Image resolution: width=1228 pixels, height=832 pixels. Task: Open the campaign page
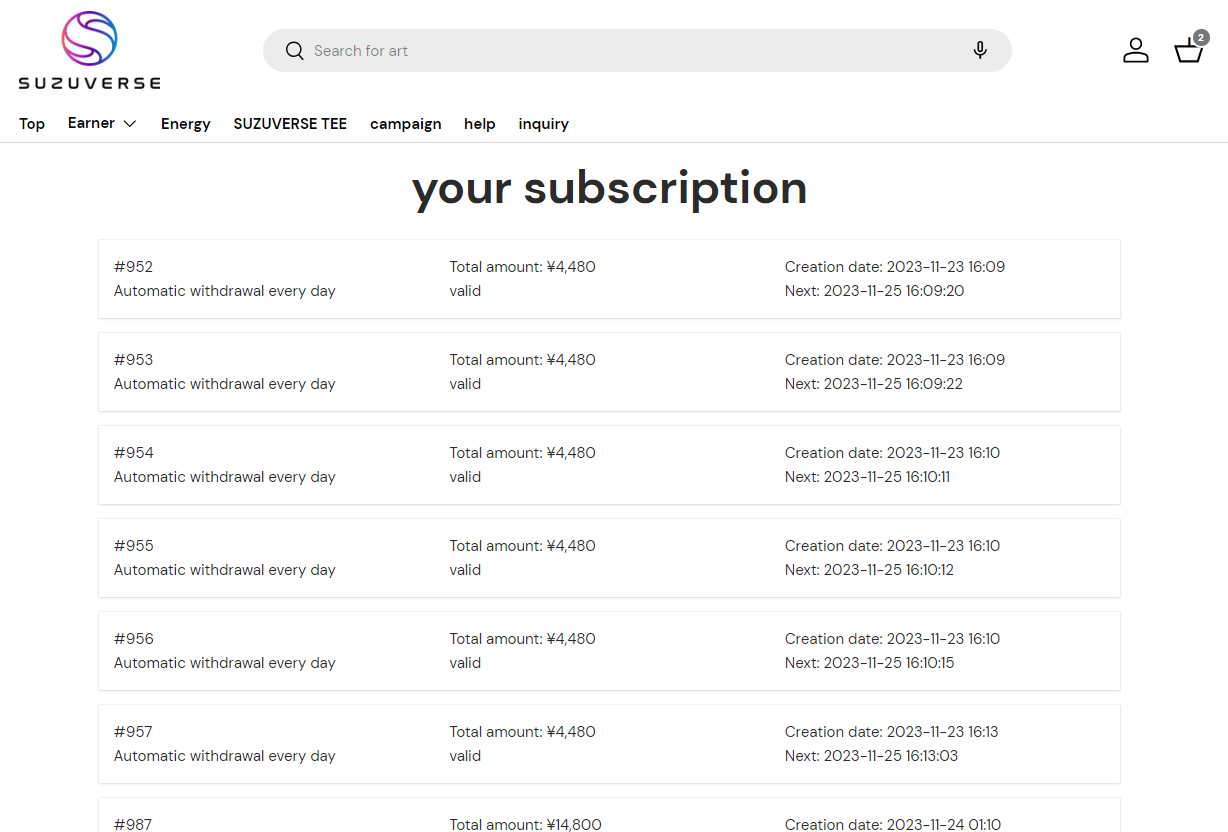pos(405,124)
